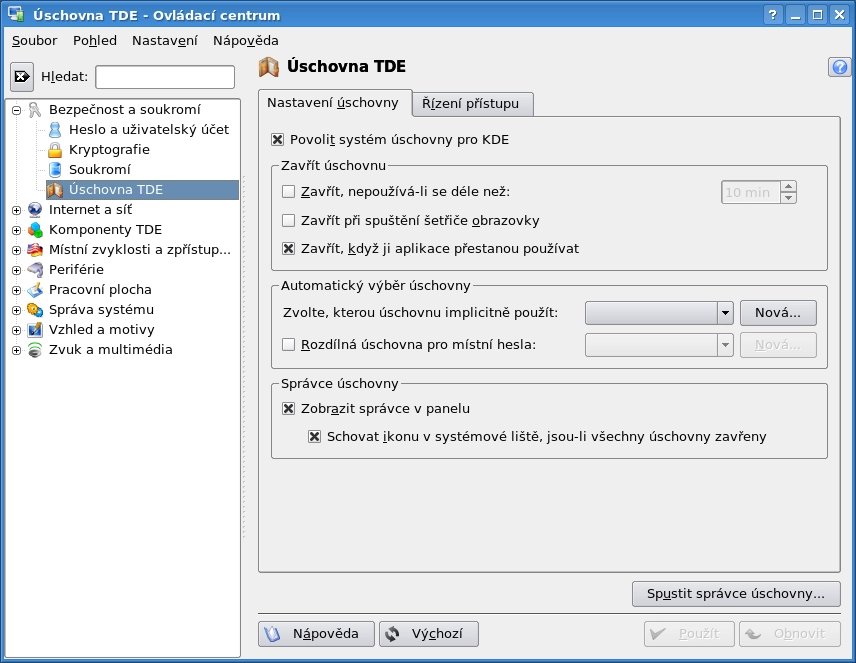Click the blue help icon beside module title

[840, 67]
